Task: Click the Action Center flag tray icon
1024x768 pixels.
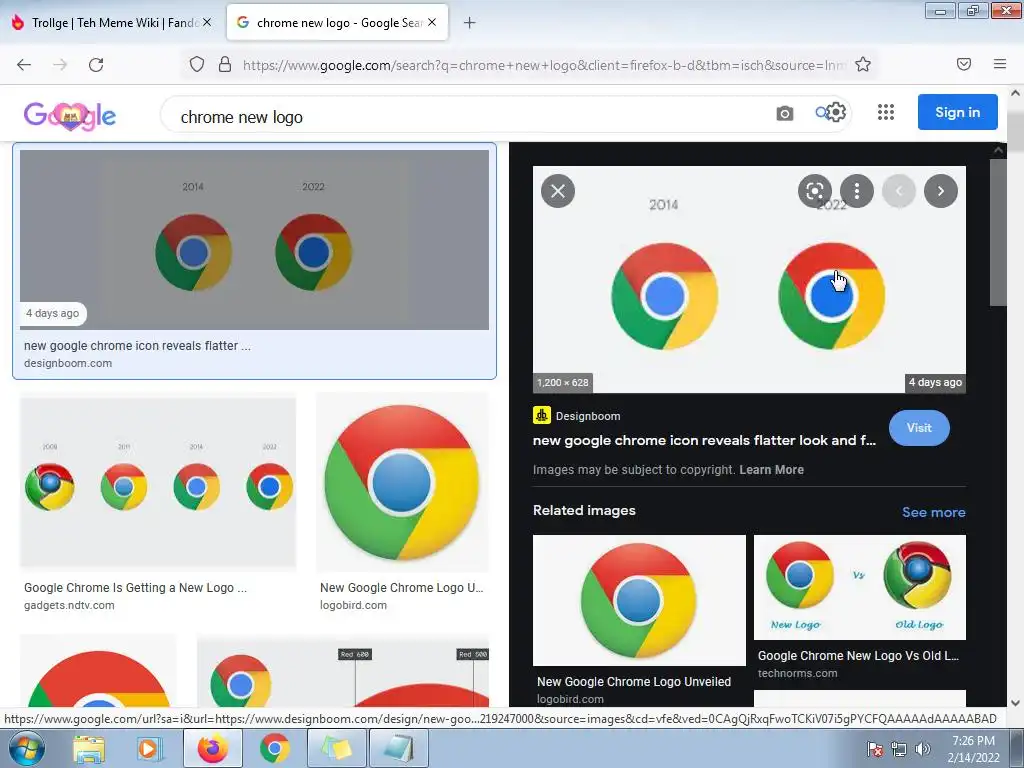Action: tap(874, 750)
